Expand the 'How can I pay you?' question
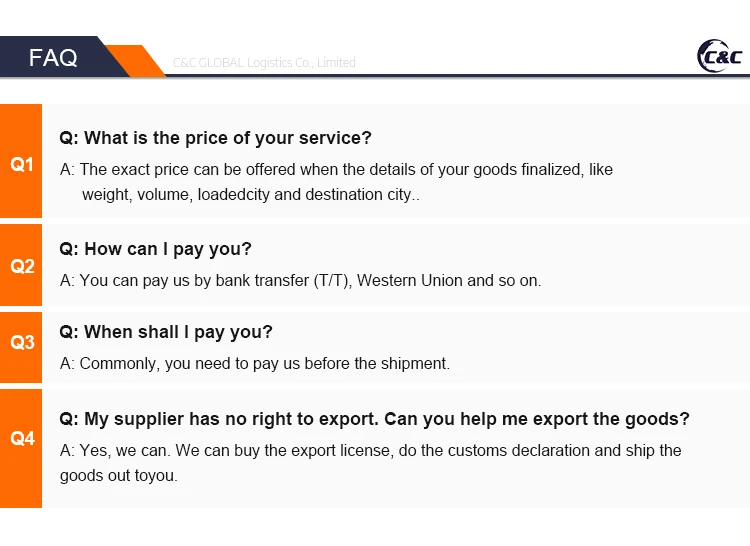750x546 pixels. point(155,249)
